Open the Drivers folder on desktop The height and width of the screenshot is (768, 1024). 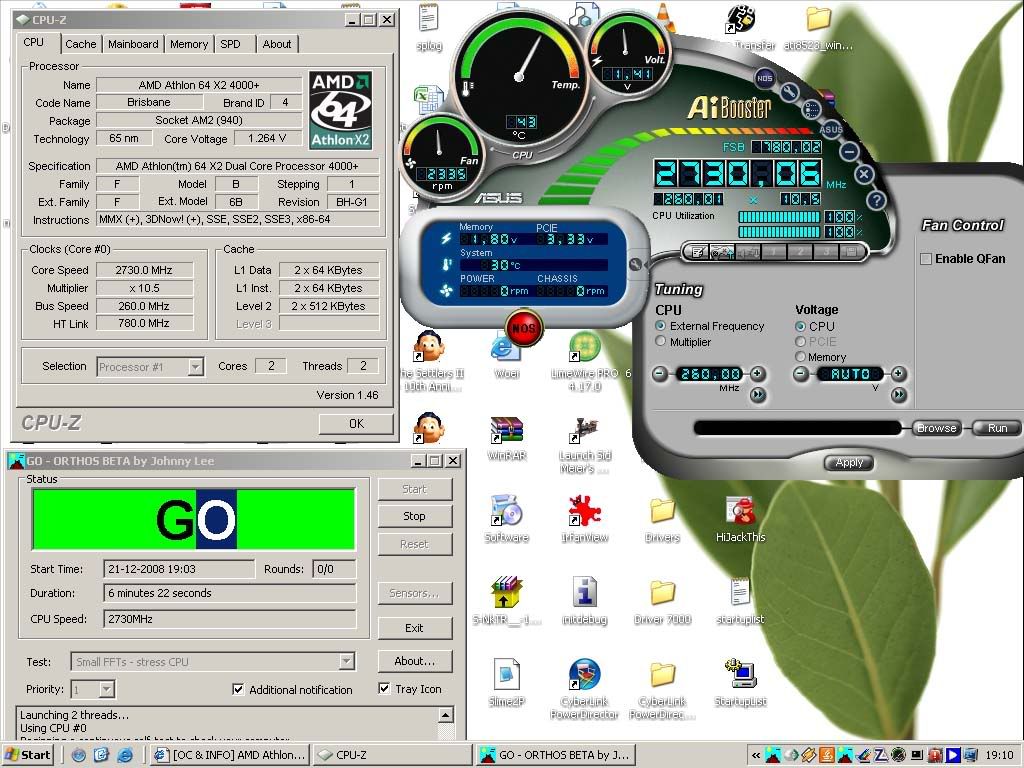tap(662, 520)
